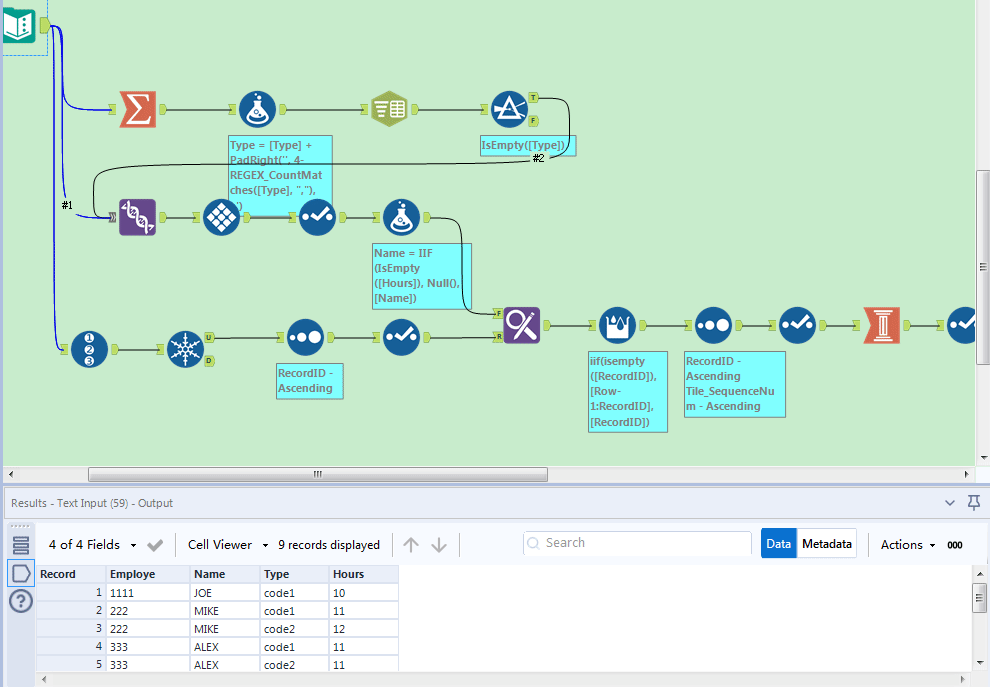Open the Actions dropdown menu
The height and width of the screenshot is (687, 990).
(x=907, y=544)
